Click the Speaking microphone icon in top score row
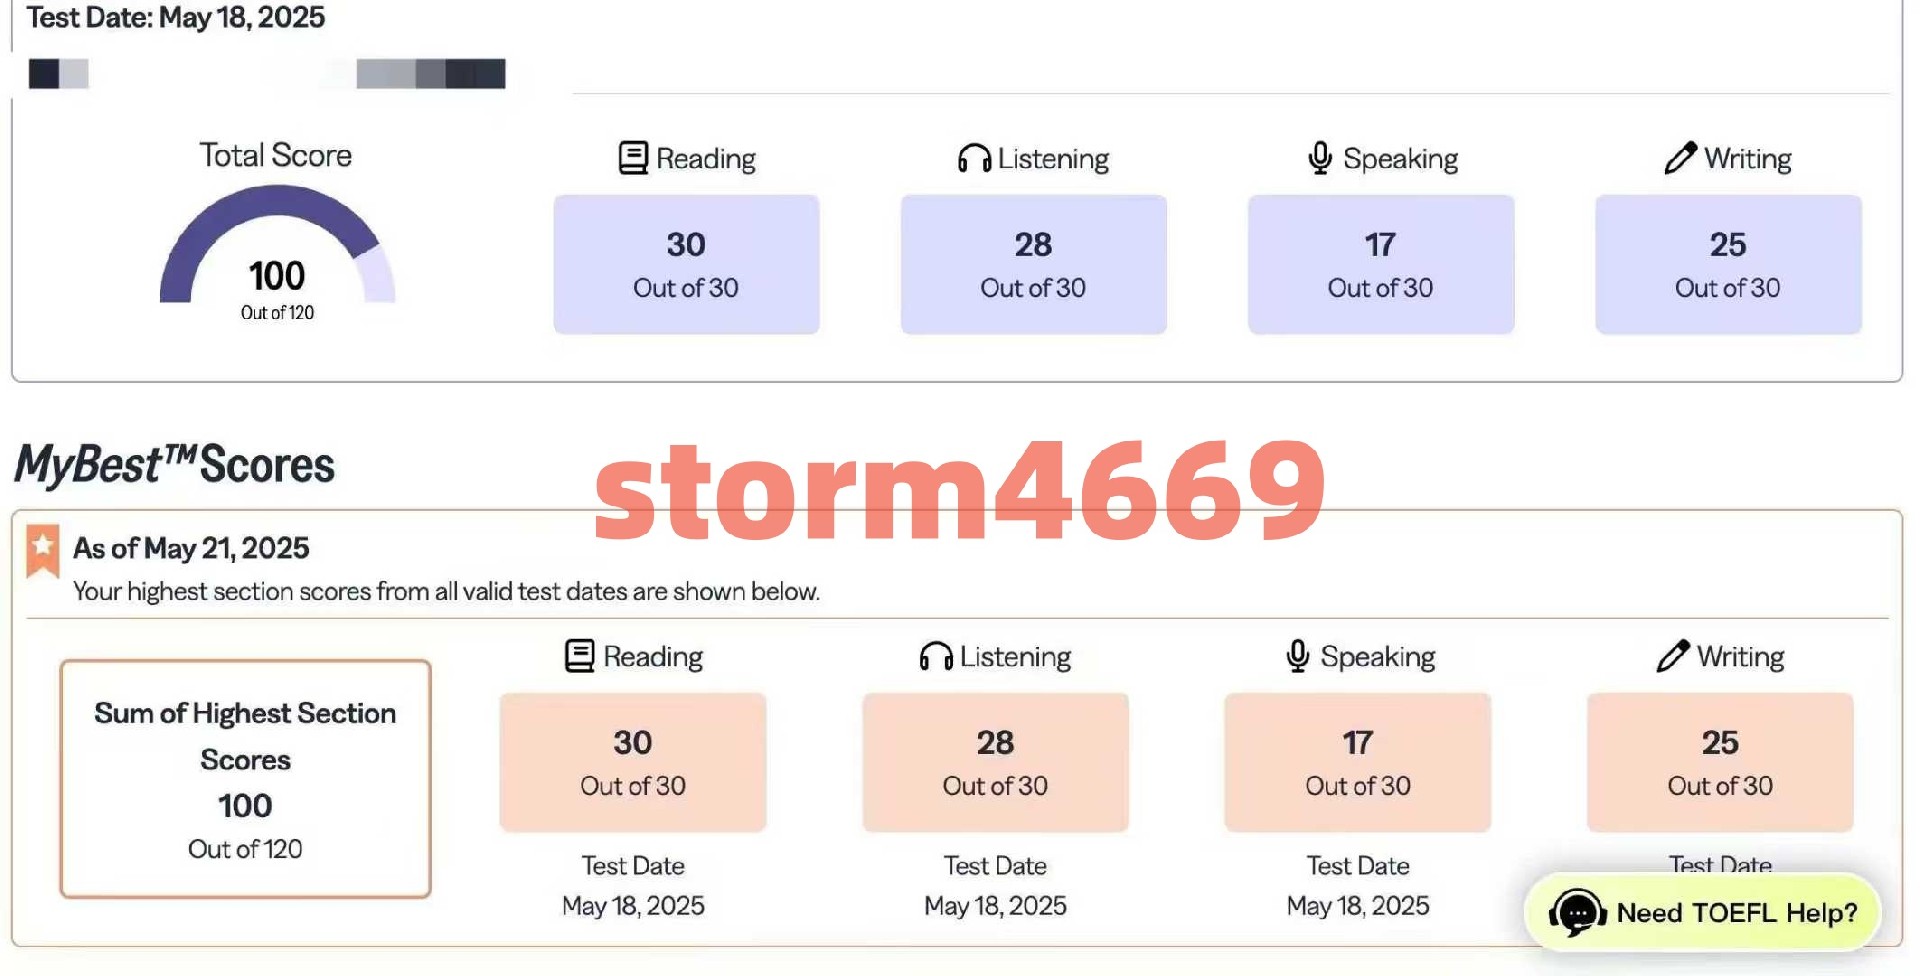 (x=1320, y=158)
